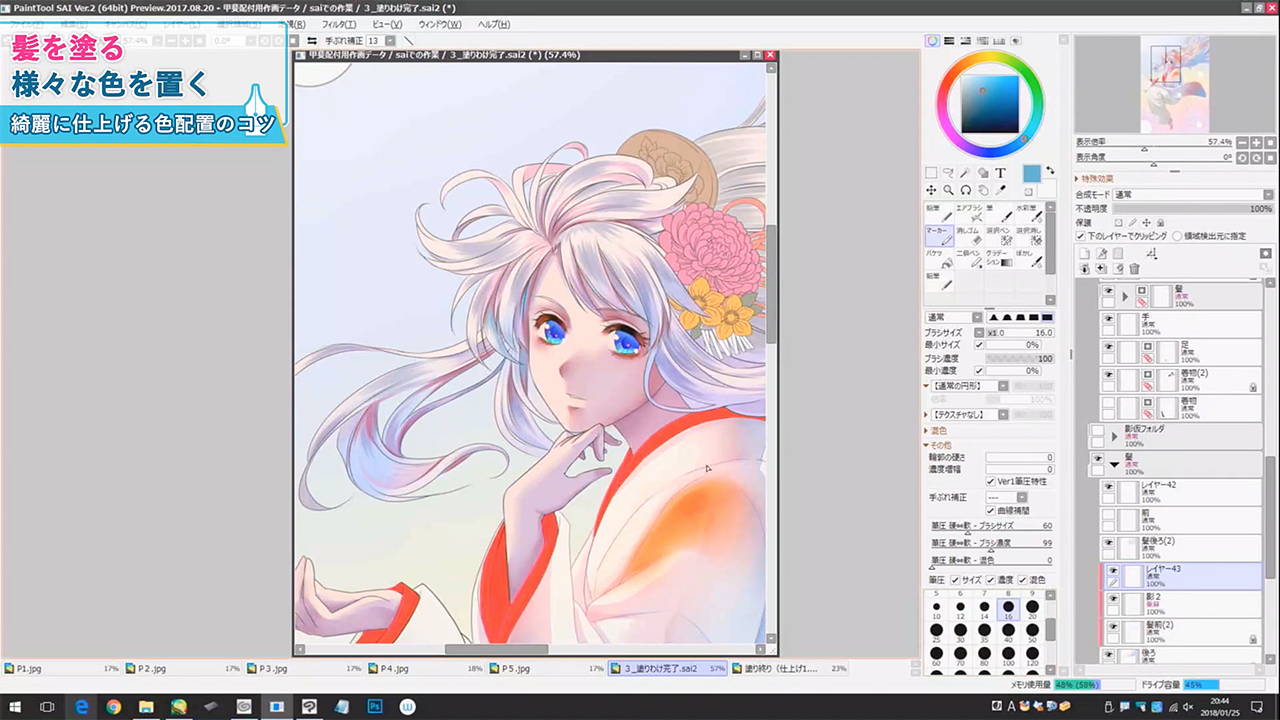1280x720 pixels.
Task: Select the Hand pan tool
Action: point(982,190)
